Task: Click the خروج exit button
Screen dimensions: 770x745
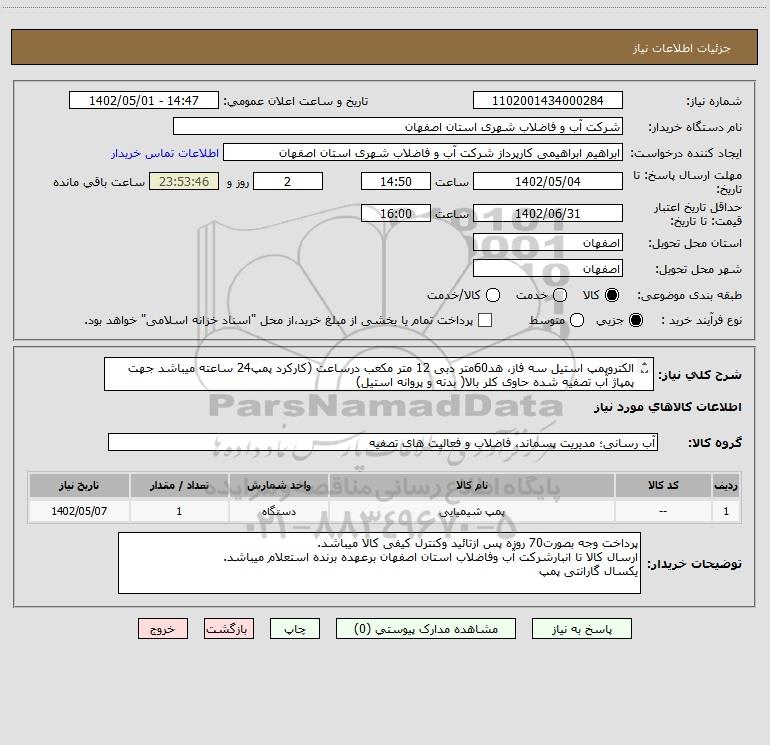Action: [163, 629]
